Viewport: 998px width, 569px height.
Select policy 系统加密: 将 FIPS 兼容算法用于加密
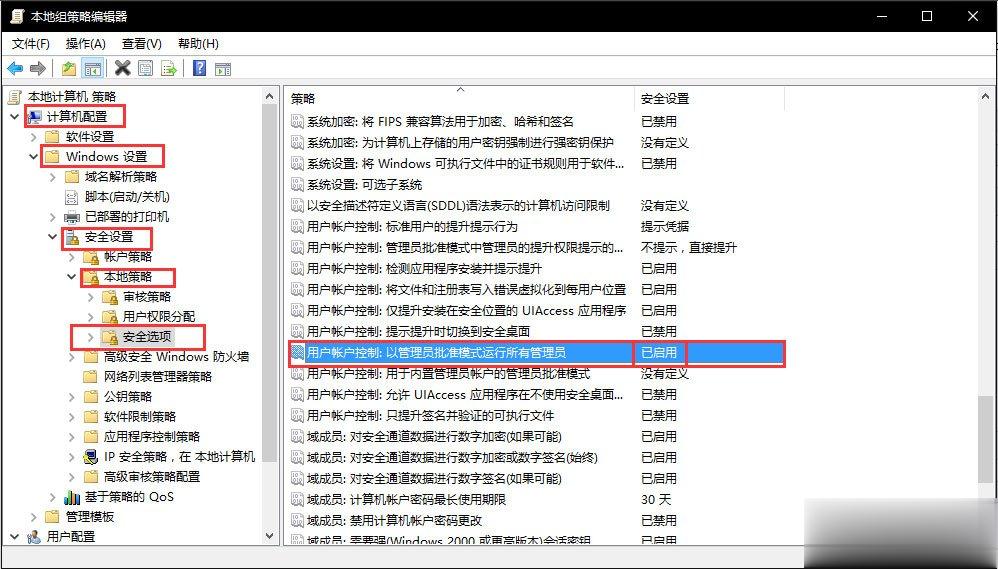[x=440, y=122]
